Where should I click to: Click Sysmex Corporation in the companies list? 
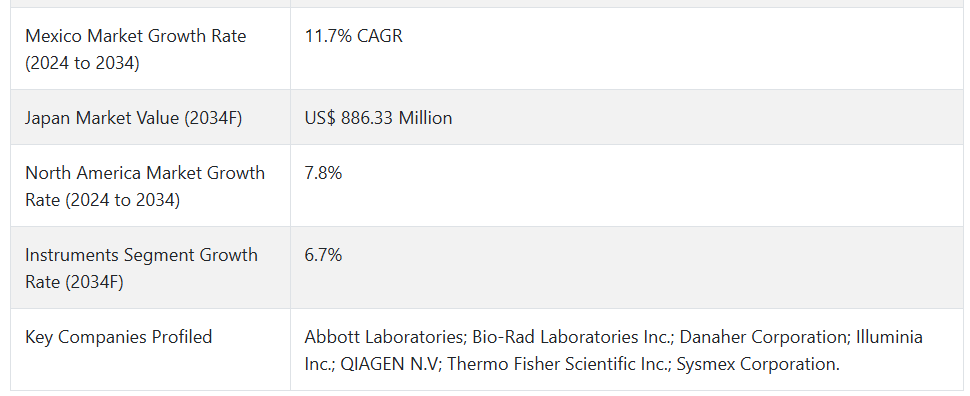pos(758,364)
